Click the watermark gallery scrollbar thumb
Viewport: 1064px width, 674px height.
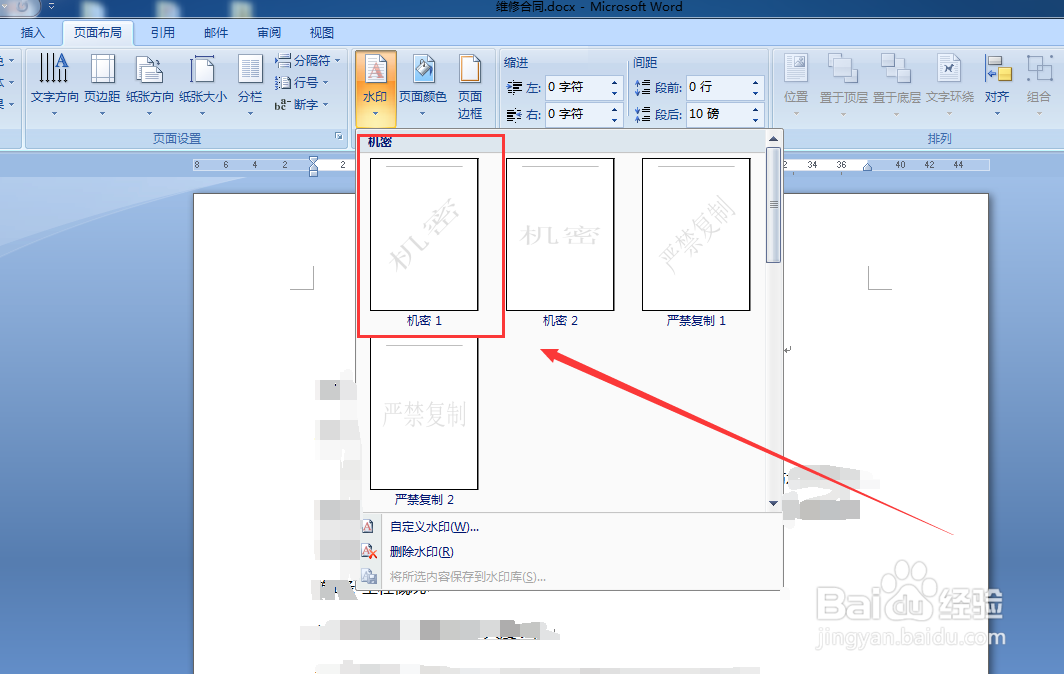[x=774, y=204]
